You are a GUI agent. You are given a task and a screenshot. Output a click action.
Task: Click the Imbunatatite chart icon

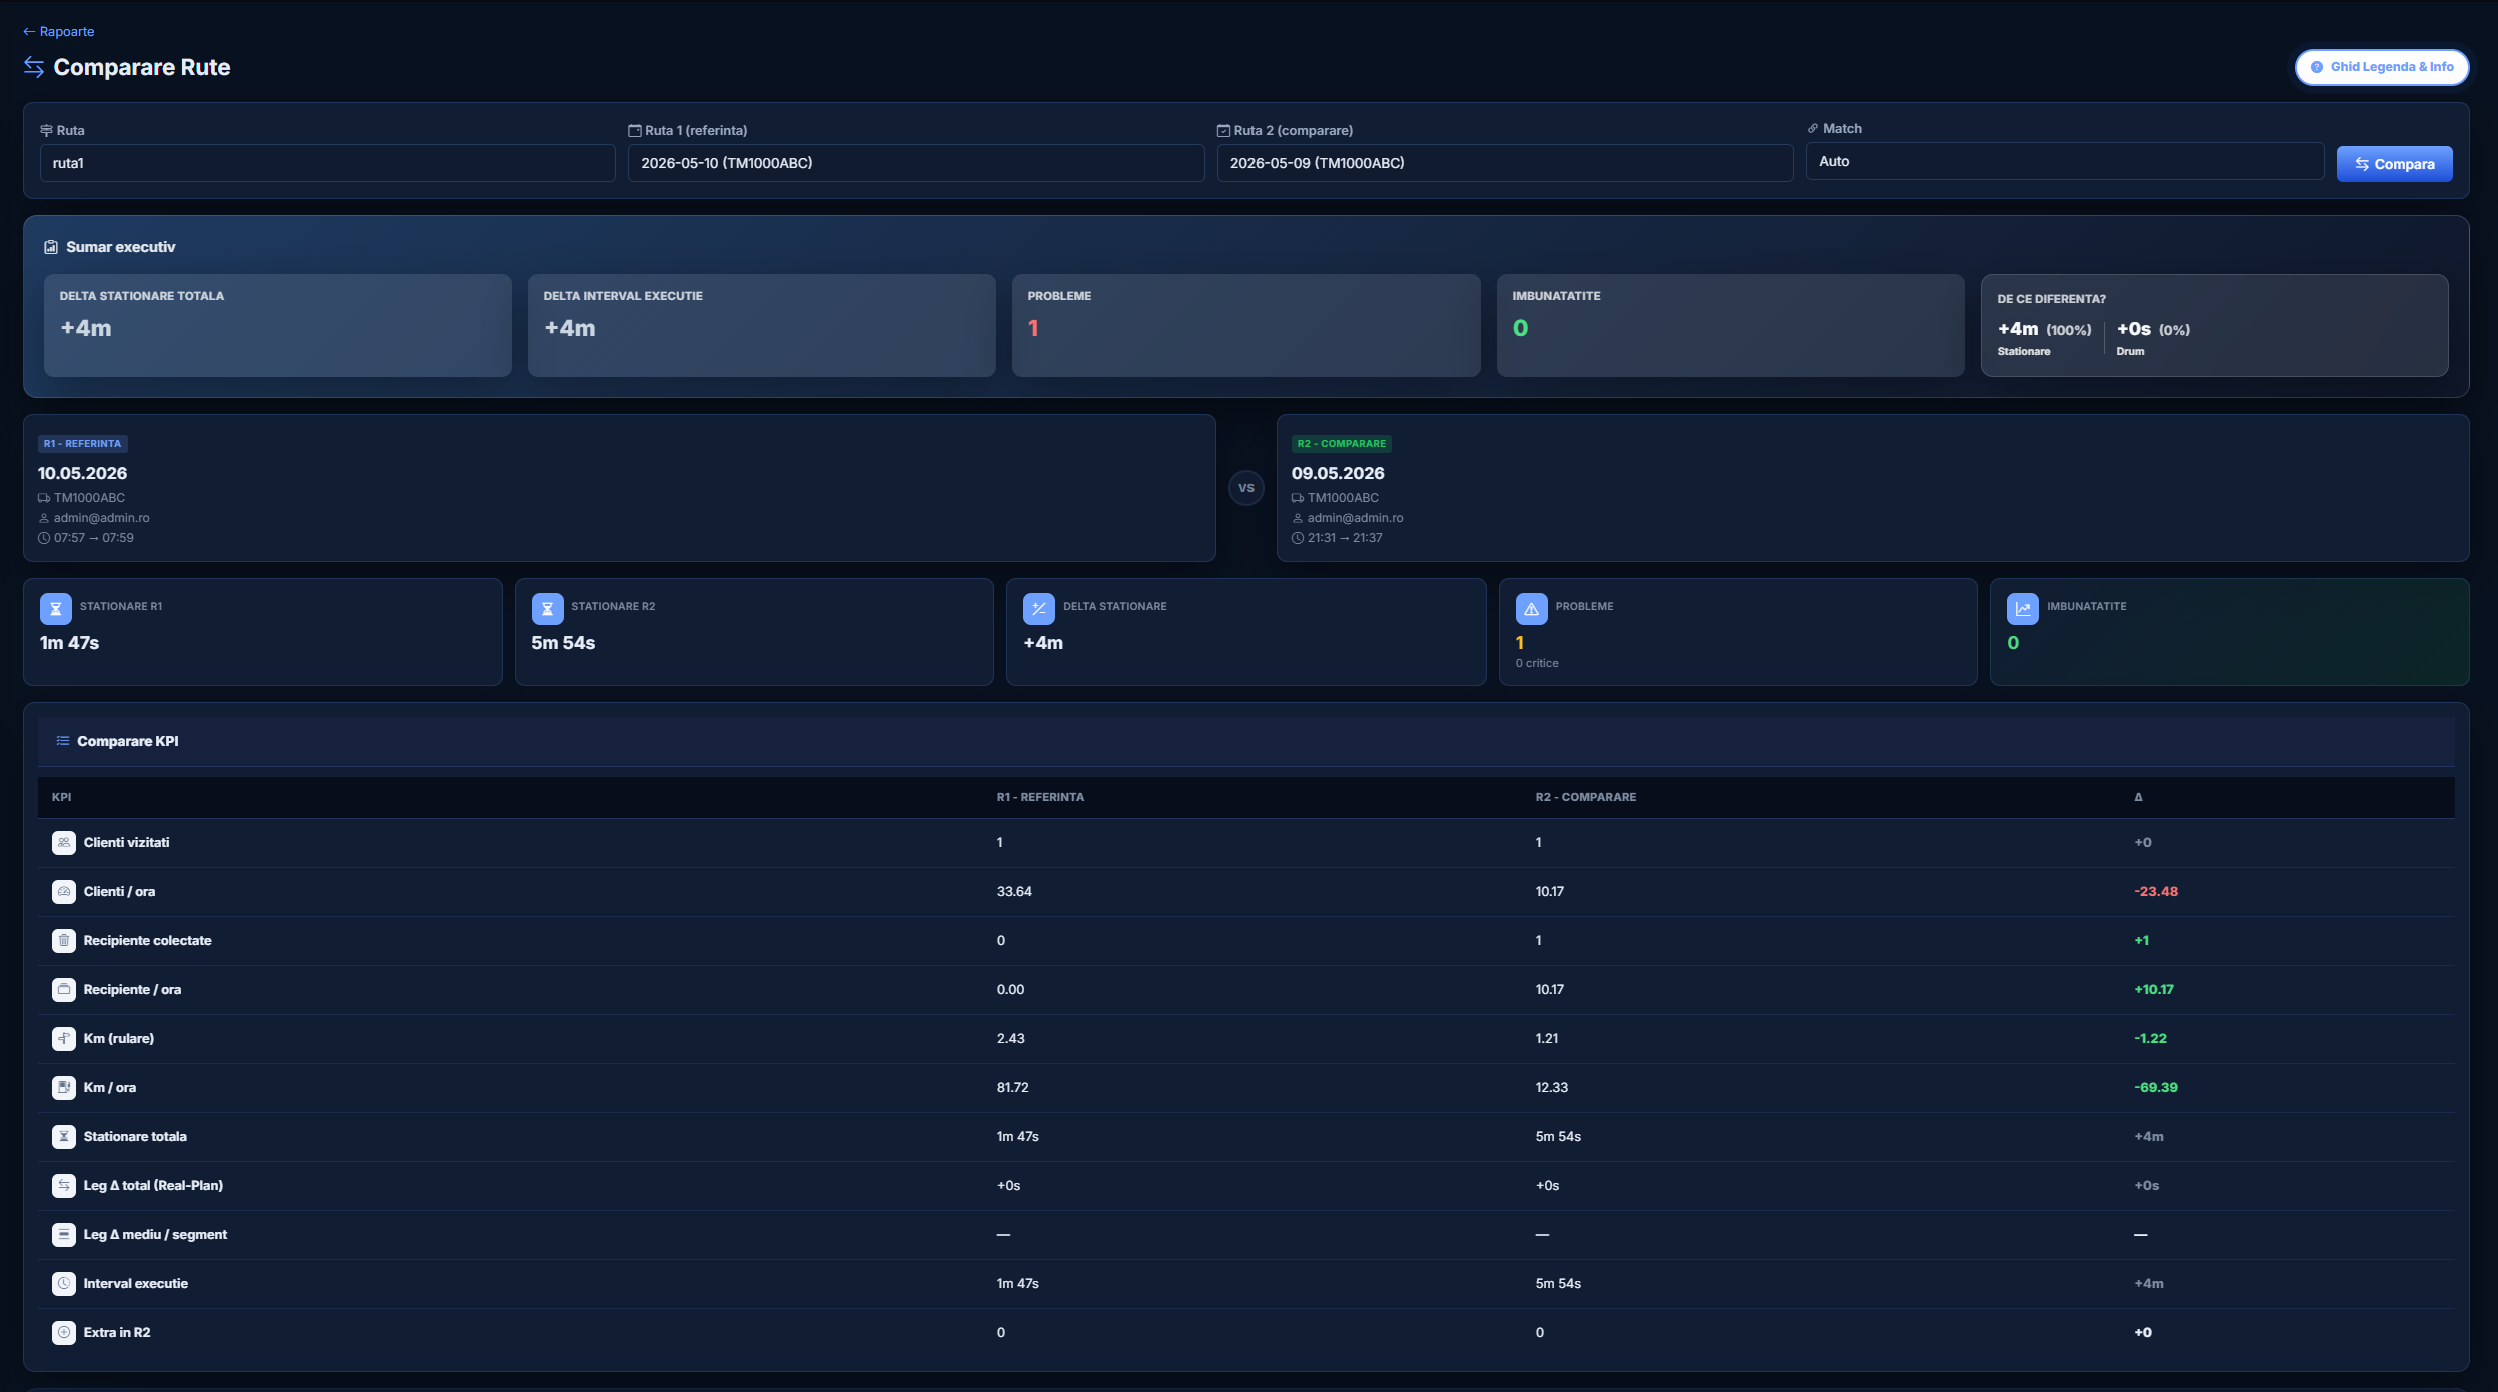coord(2022,608)
